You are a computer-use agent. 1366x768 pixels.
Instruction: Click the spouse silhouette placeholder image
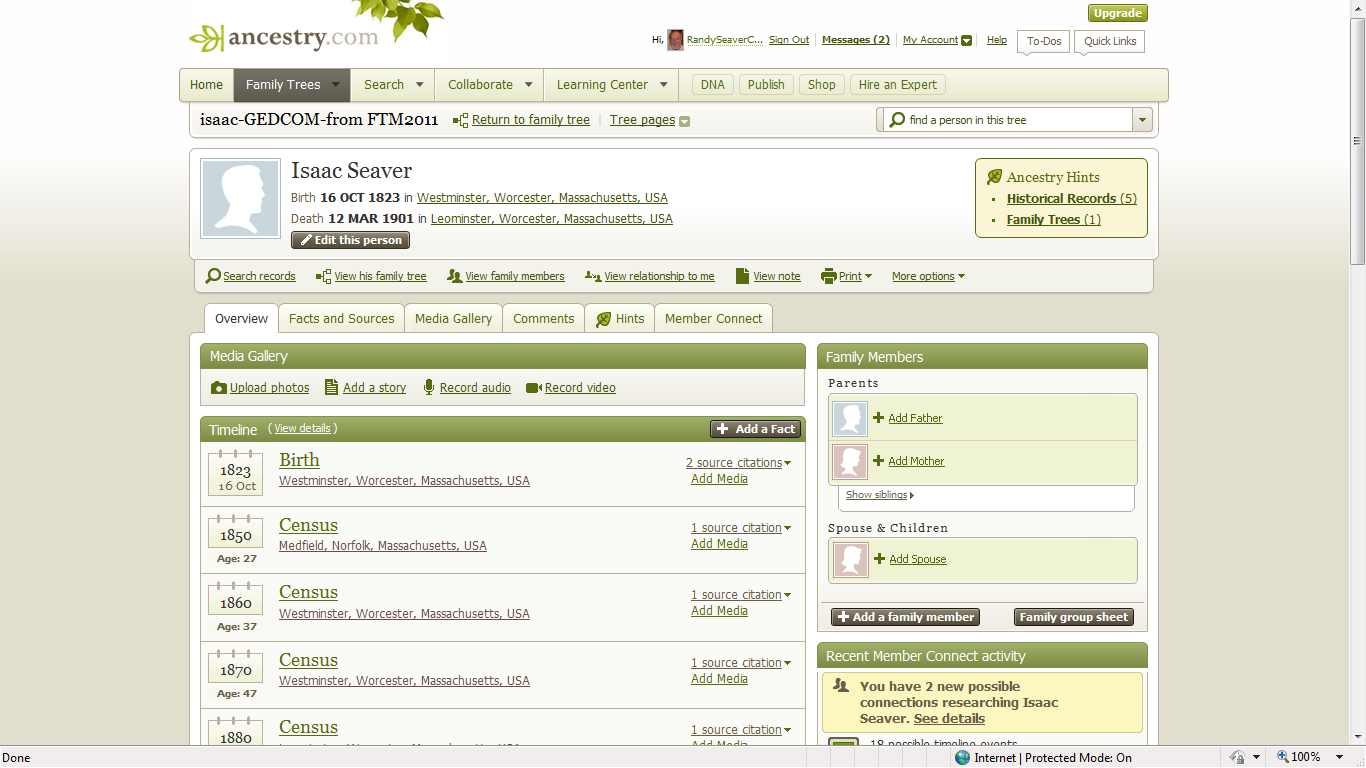coord(851,559)
